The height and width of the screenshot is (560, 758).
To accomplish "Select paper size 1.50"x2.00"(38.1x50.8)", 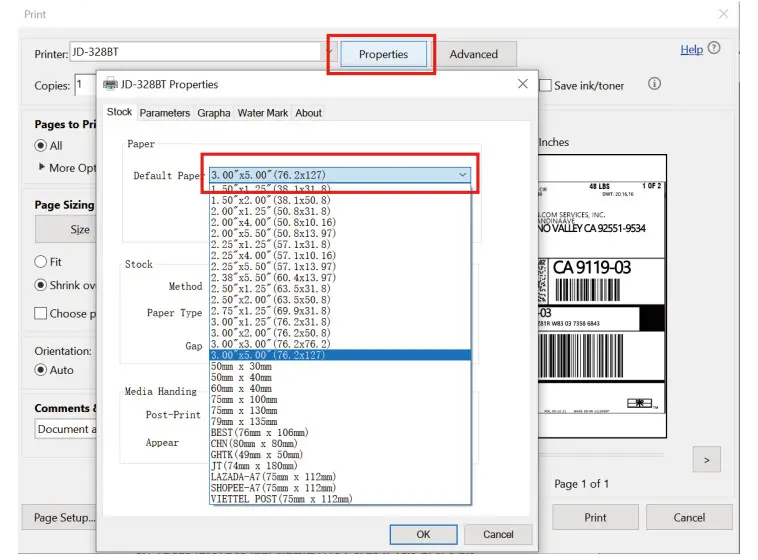I will click(x=340, y=200).
